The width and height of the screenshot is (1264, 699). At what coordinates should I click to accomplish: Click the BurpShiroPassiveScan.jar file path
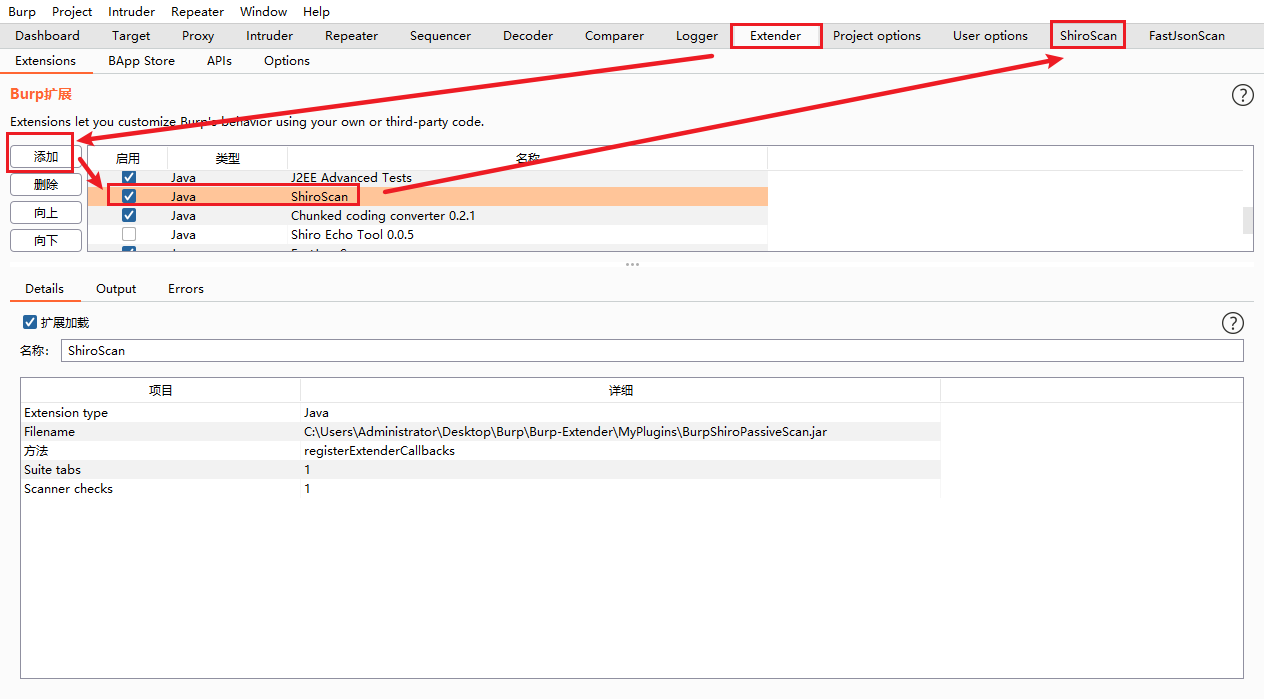[x=565, y=432]
